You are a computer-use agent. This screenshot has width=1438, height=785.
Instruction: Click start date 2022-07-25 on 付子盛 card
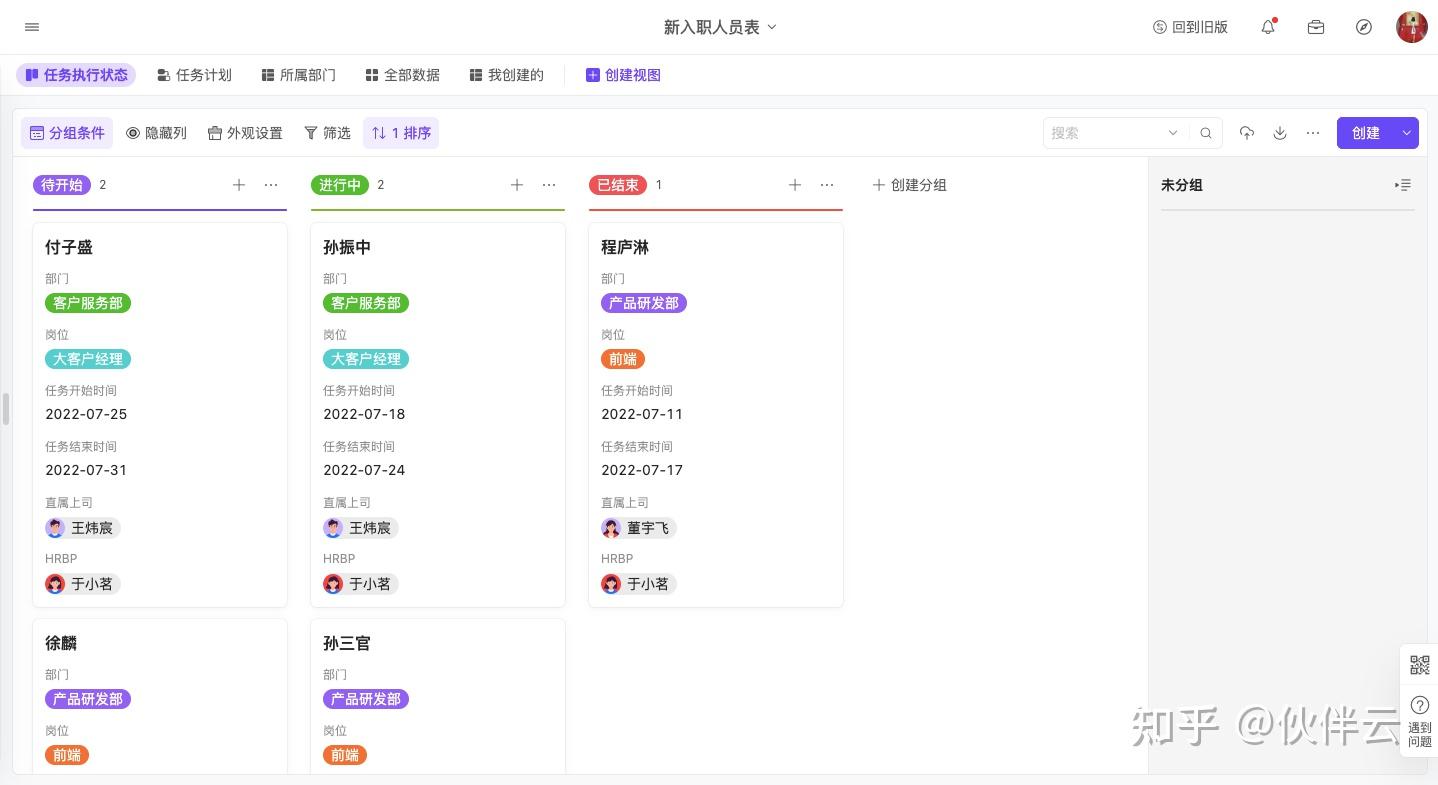click(86, 414)
